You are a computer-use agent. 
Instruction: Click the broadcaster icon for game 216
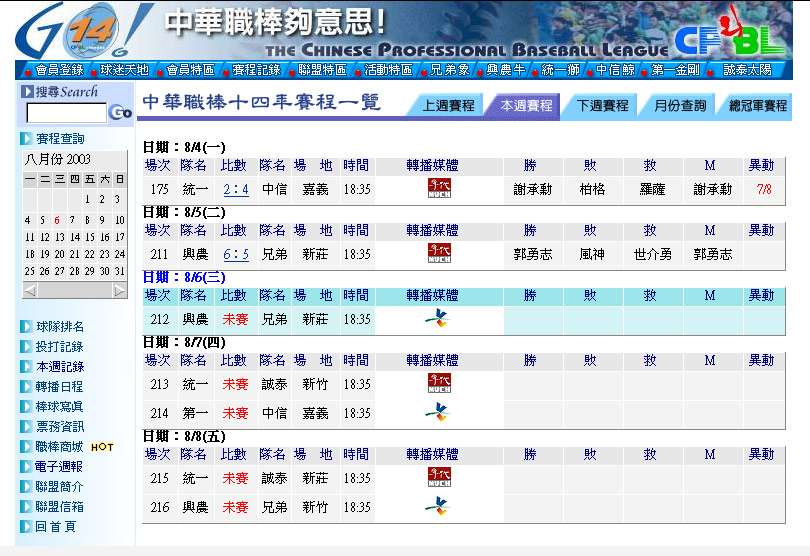(x=438, y=506)
